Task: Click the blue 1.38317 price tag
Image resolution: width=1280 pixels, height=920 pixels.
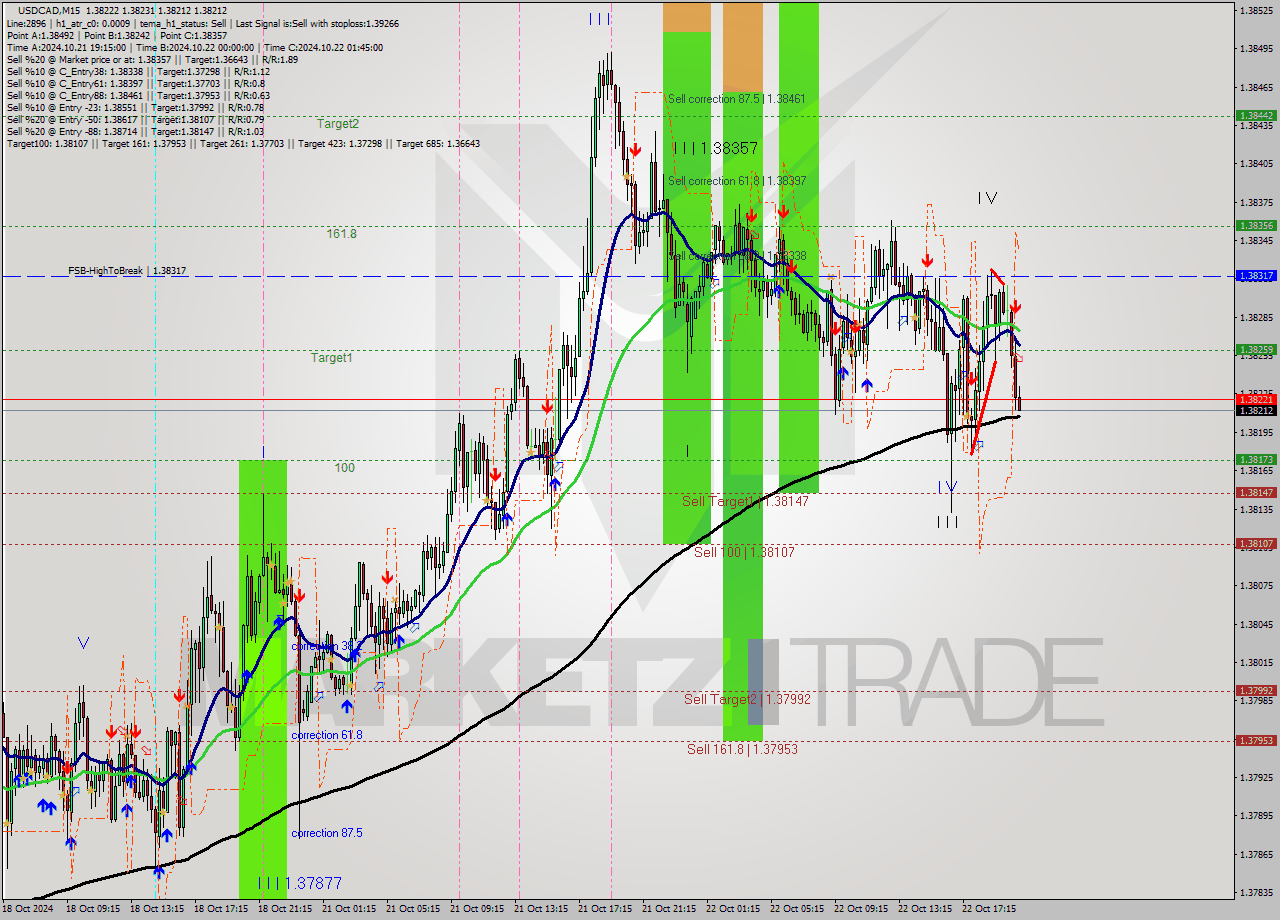Action: [x=1256, y=276]
